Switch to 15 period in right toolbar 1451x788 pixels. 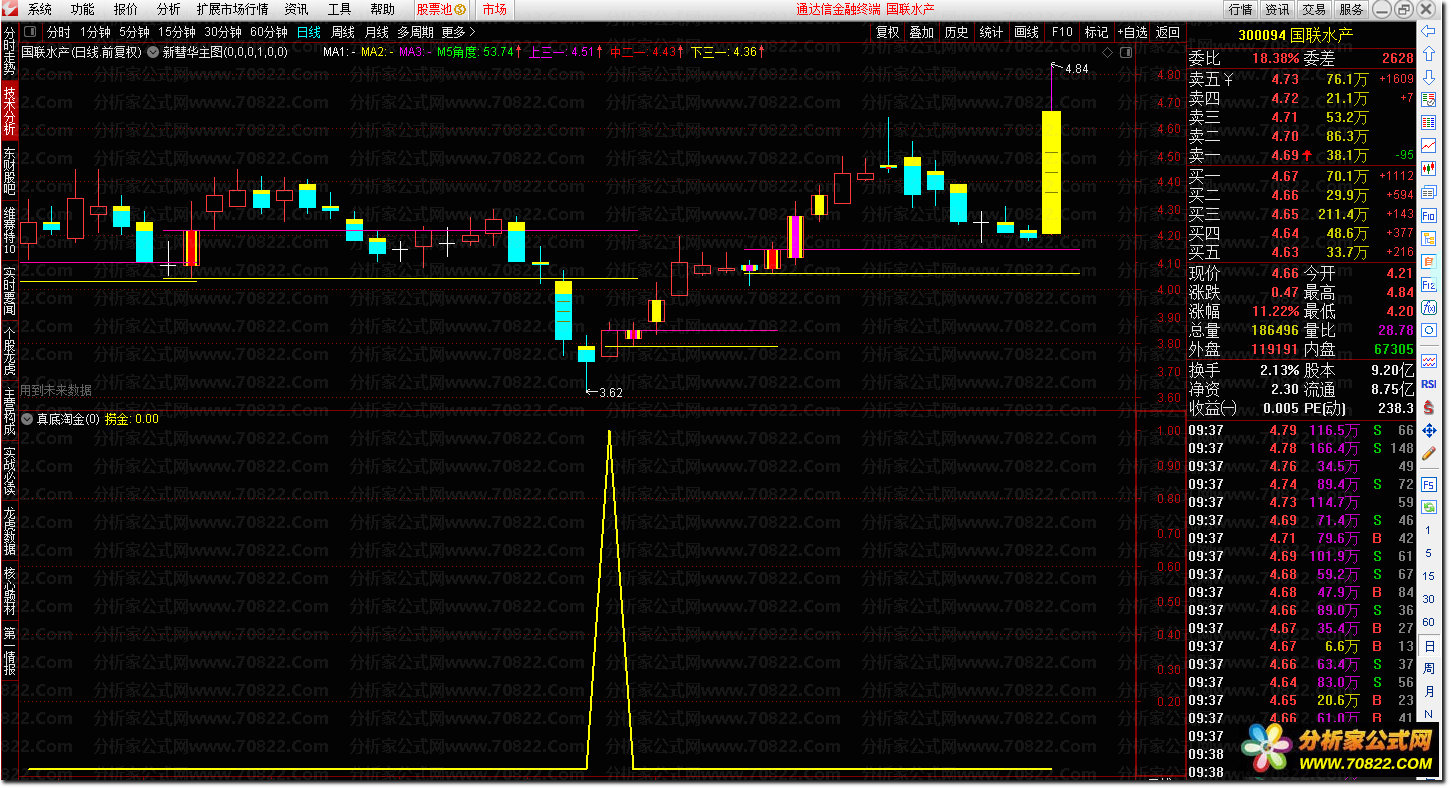click(1429, 575)
